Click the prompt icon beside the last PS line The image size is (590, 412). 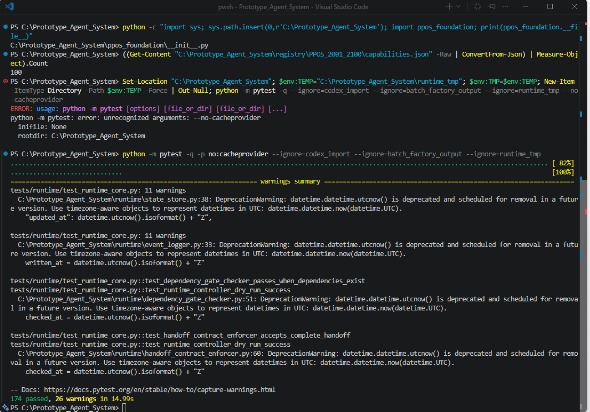coord(5,407)
